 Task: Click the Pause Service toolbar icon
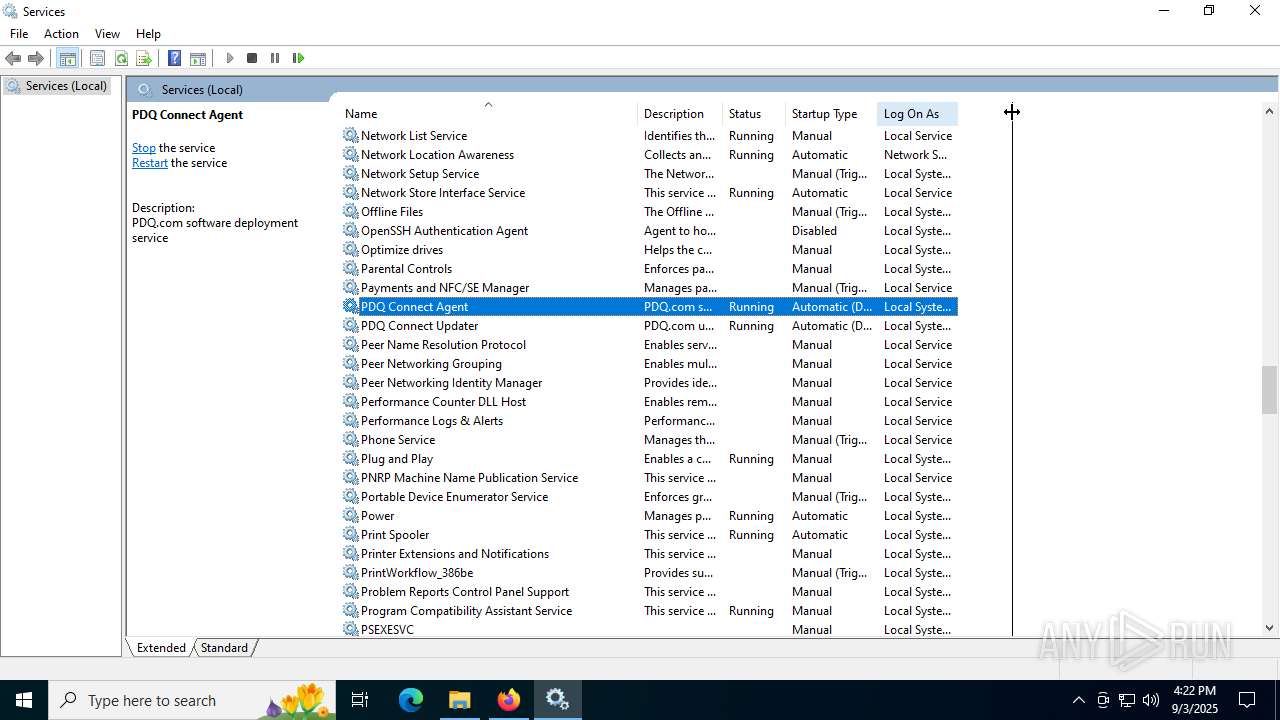[275, 58]
